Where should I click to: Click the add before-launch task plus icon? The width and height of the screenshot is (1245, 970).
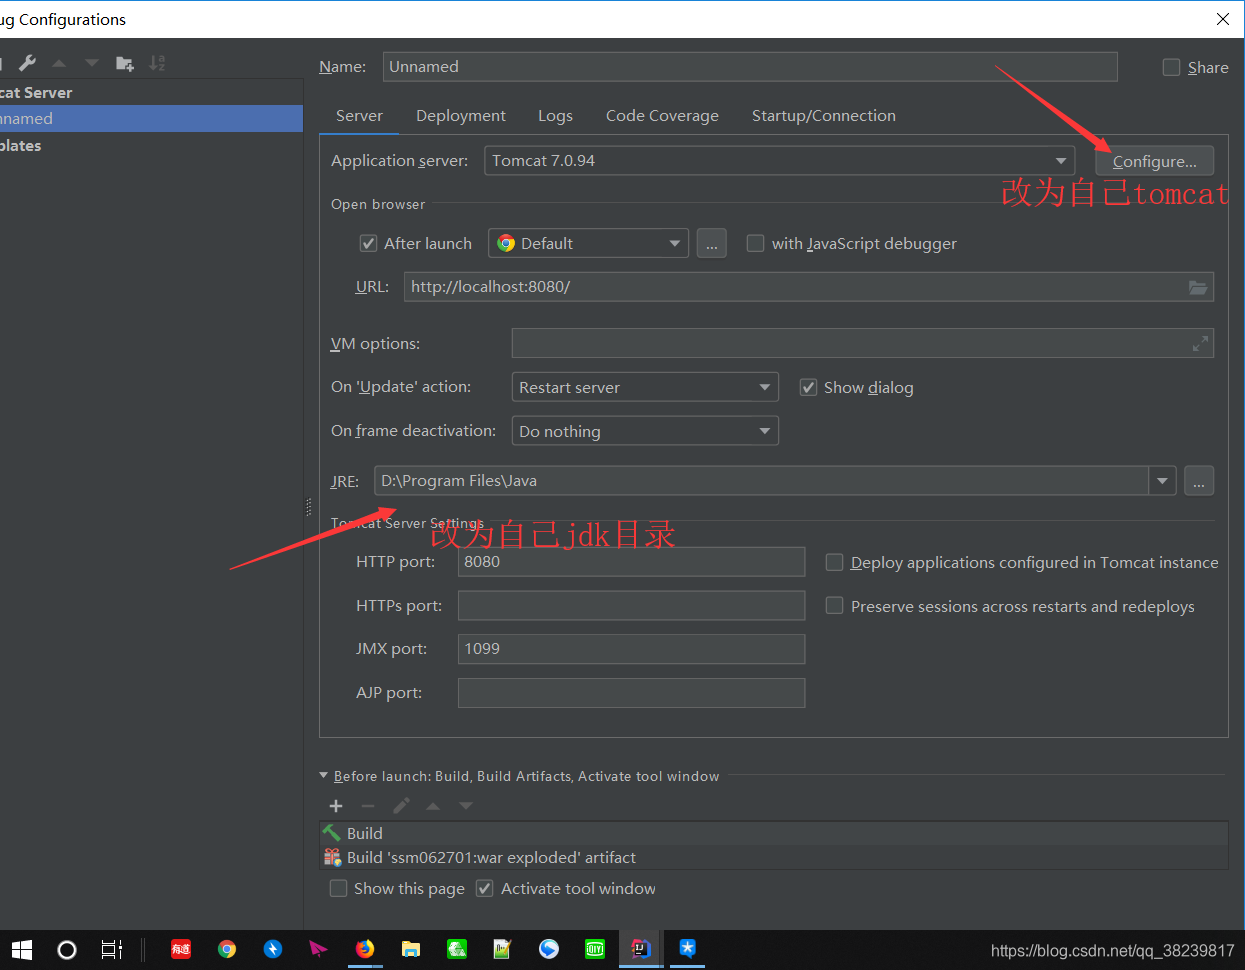pyautogui.click(x=336, y=806)
